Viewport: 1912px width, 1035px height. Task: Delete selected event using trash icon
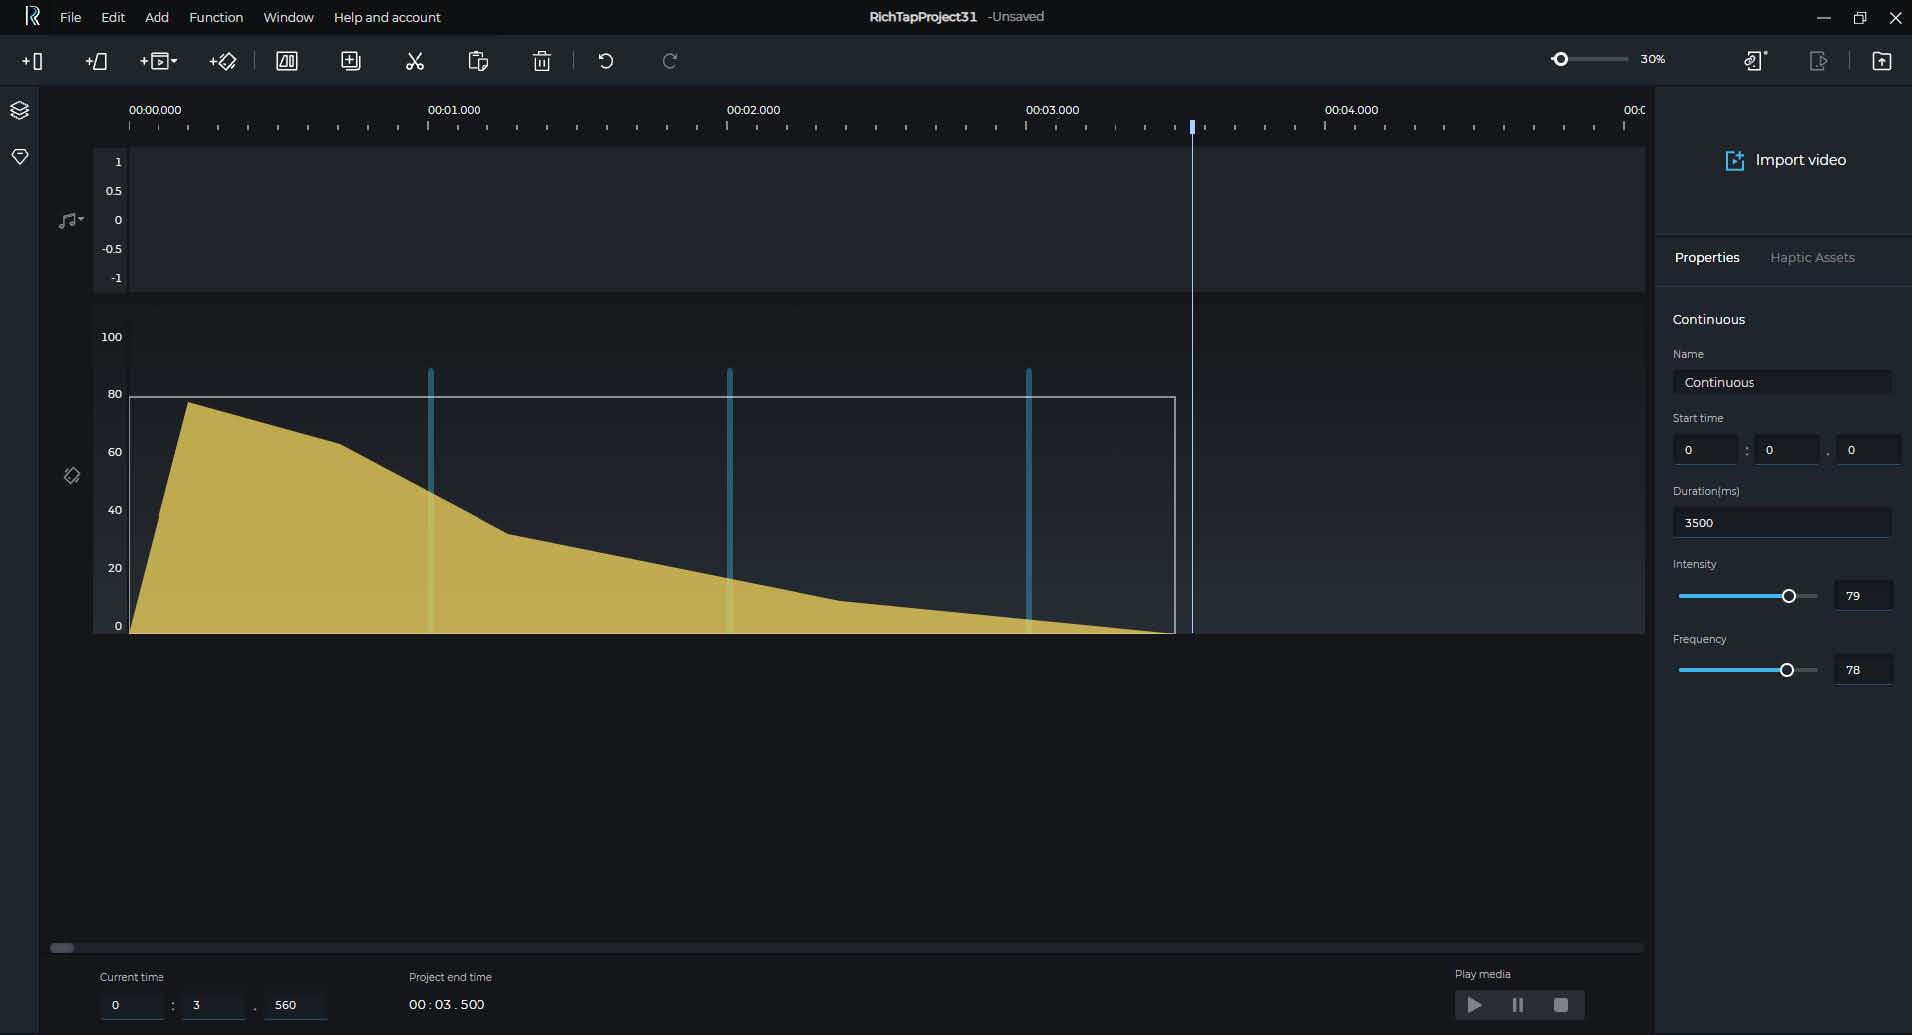pos(541,61)
